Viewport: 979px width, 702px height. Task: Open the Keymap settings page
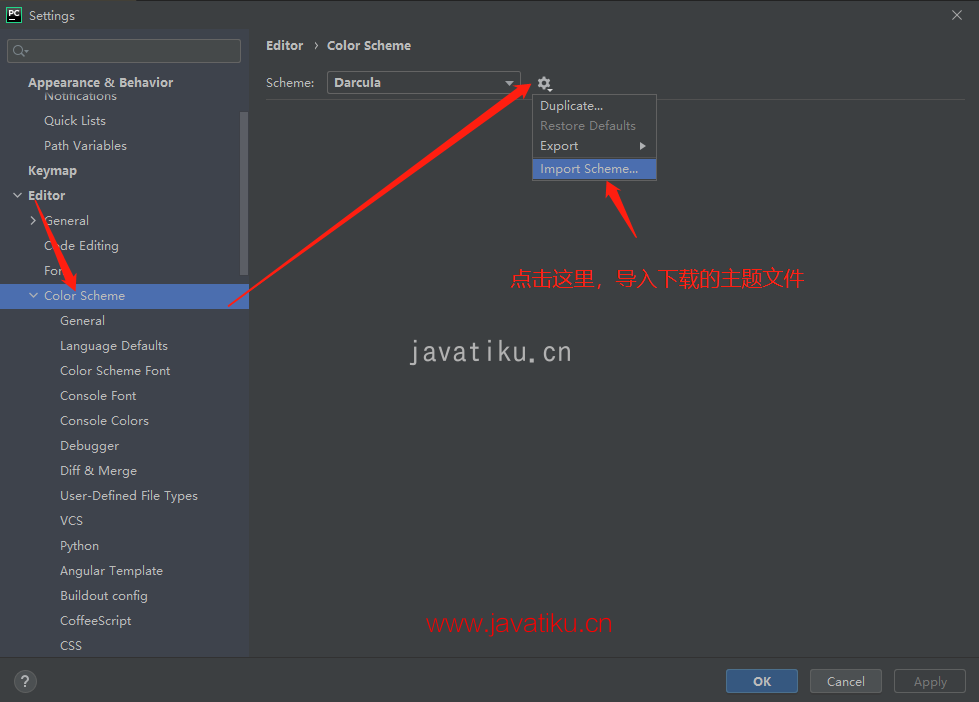(52, 171)
